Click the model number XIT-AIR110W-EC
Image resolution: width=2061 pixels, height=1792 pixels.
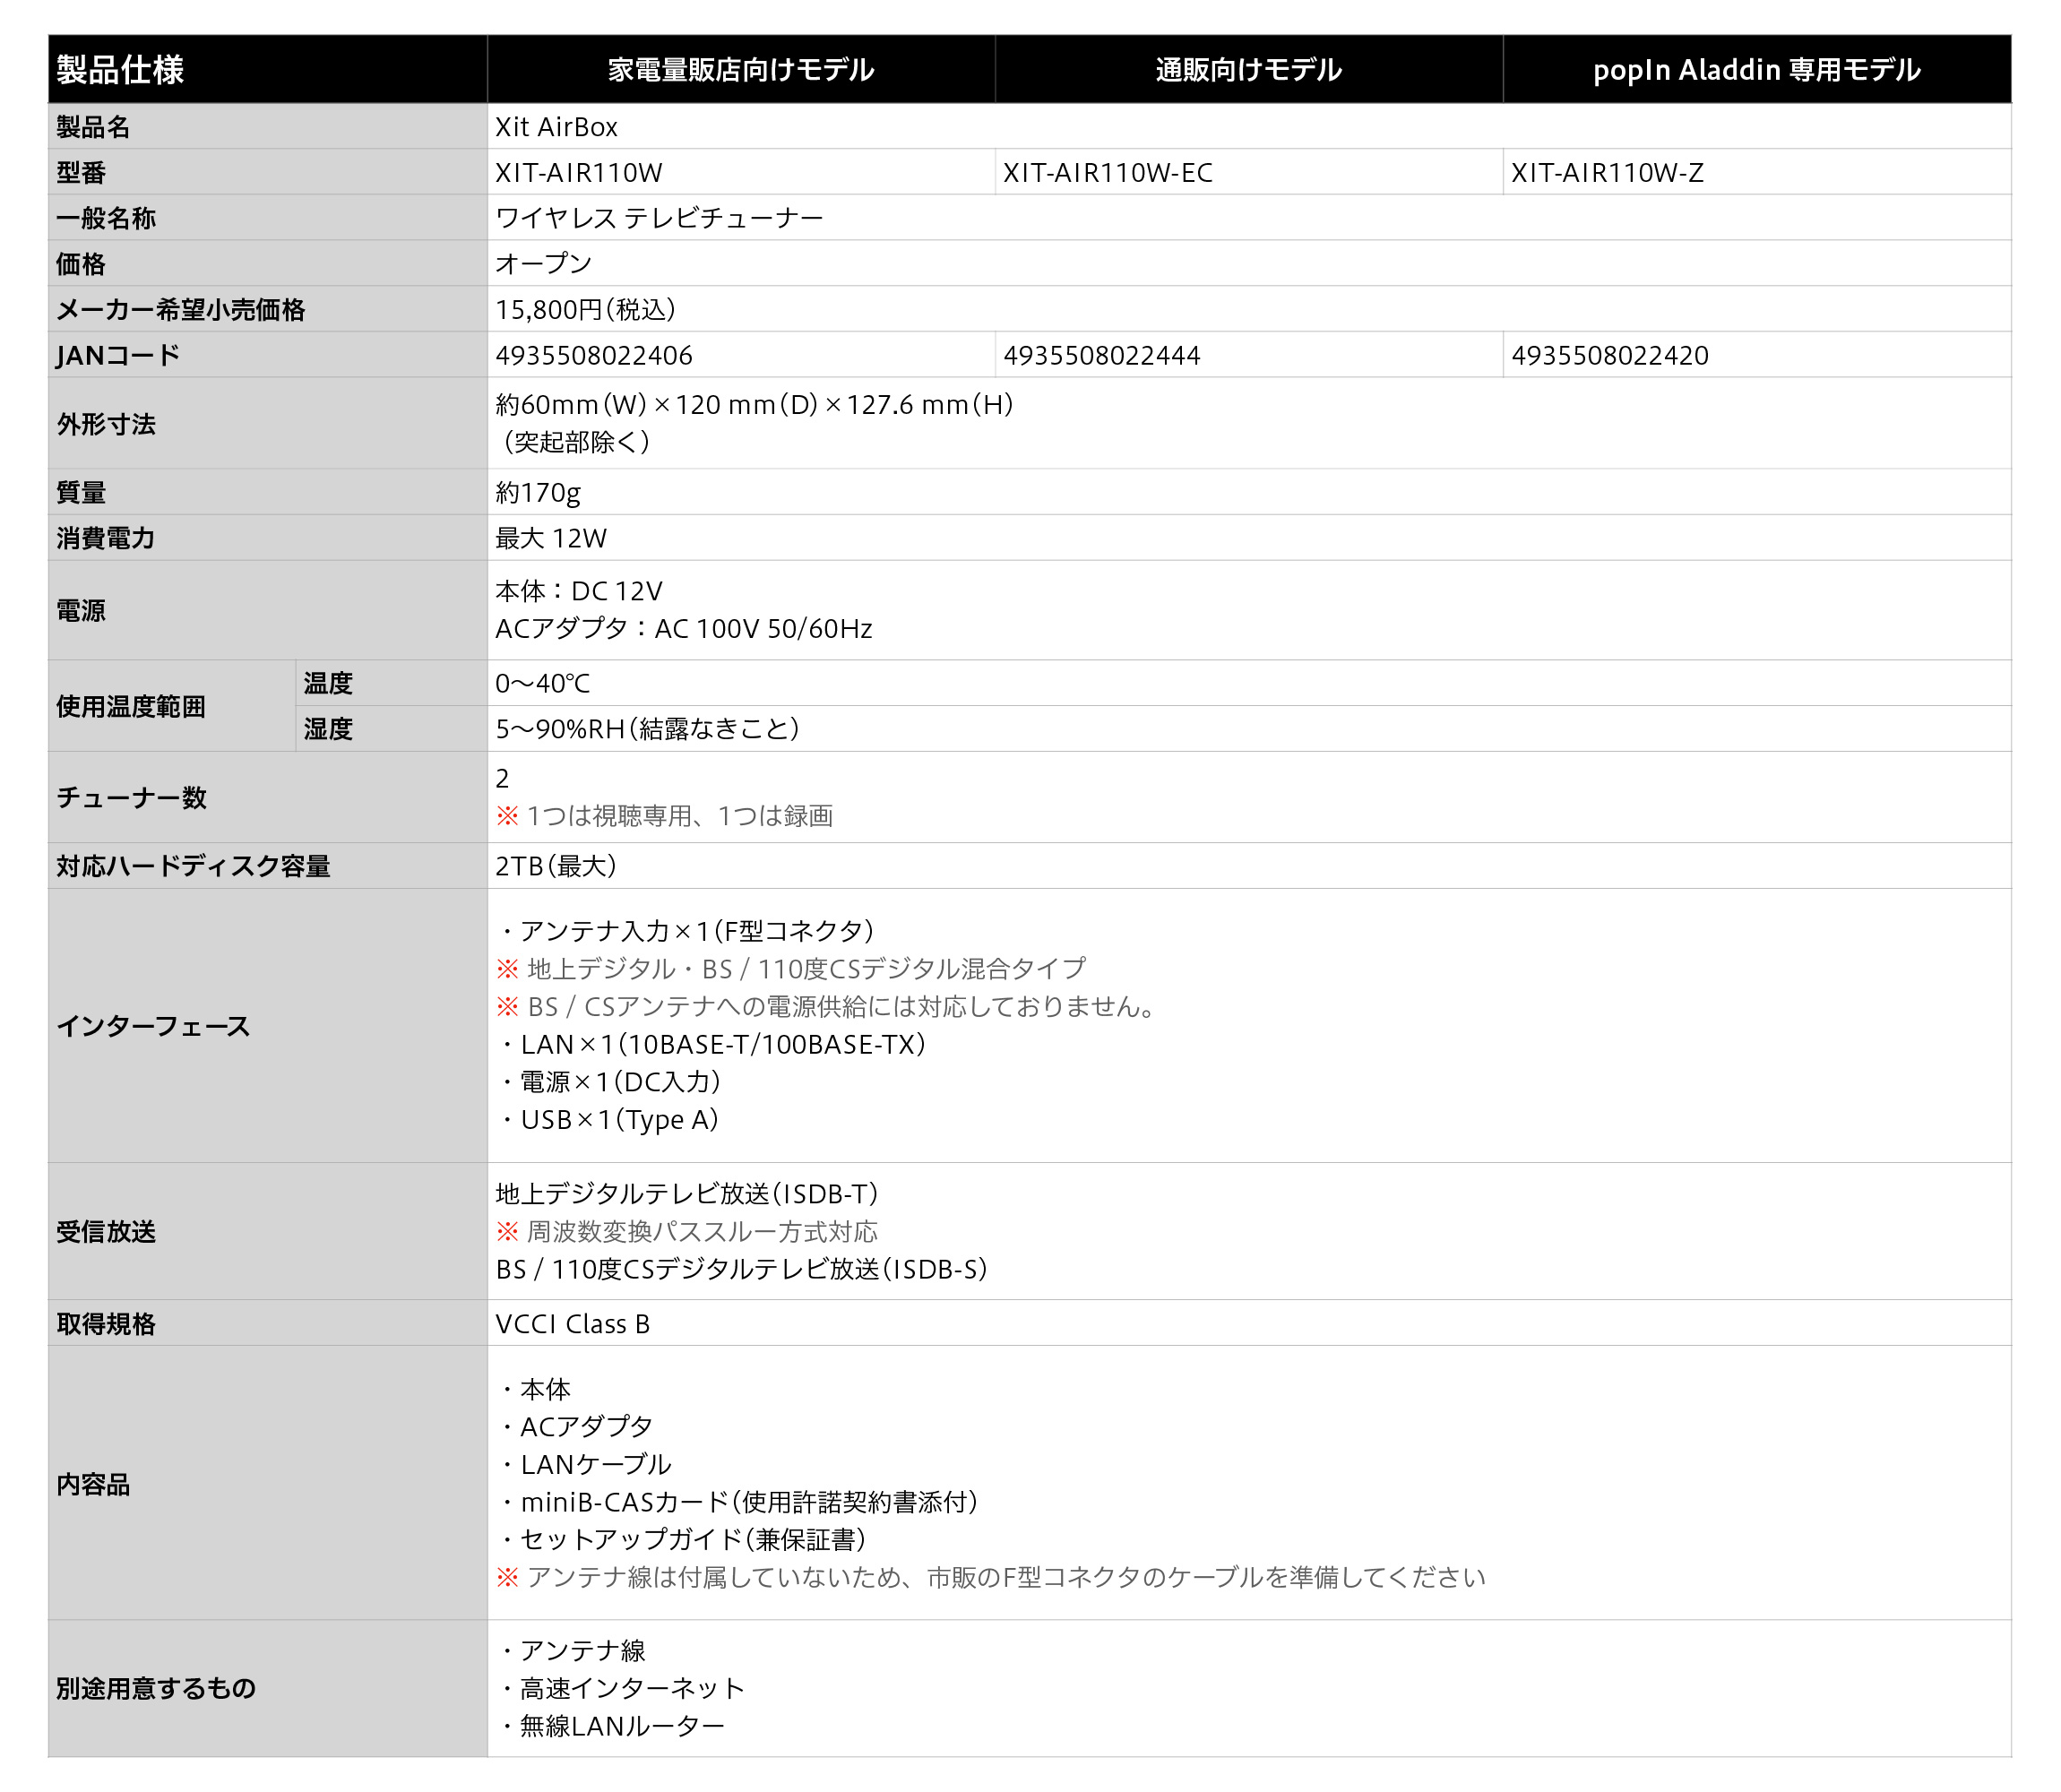(x=1108, y=173)
